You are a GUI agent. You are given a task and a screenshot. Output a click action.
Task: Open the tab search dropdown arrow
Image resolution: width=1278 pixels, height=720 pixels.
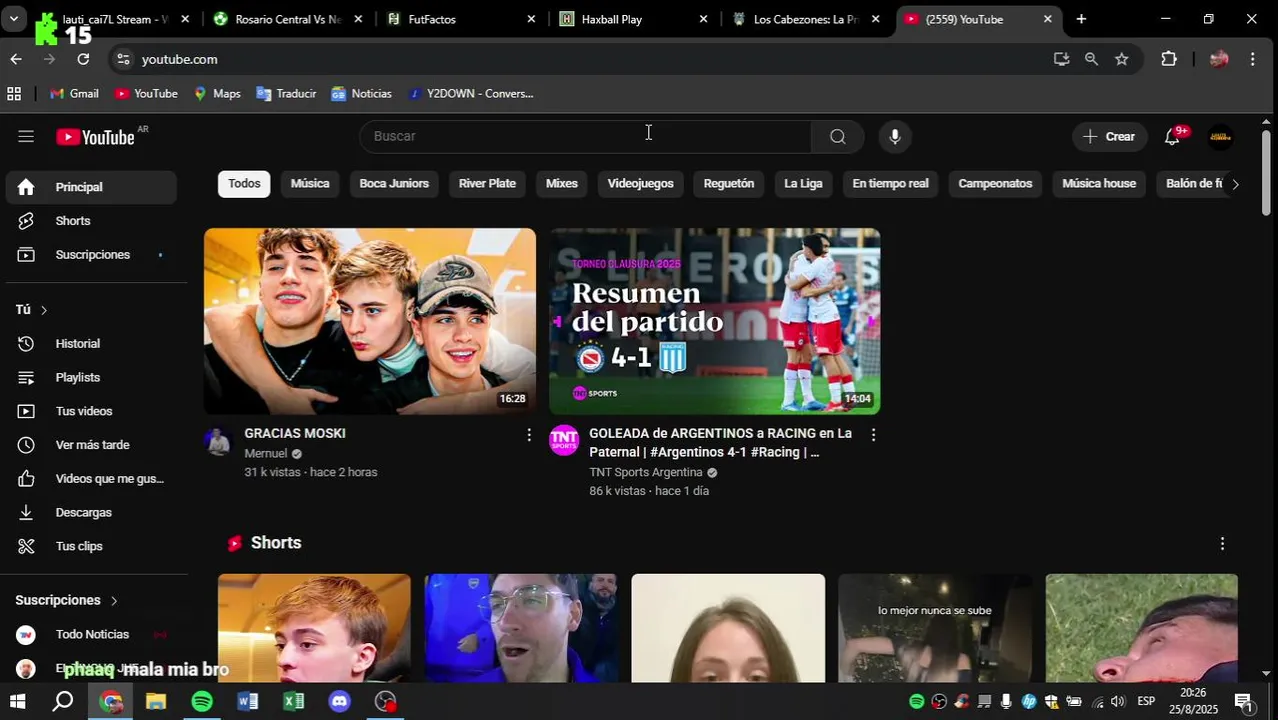coord(14,19)
